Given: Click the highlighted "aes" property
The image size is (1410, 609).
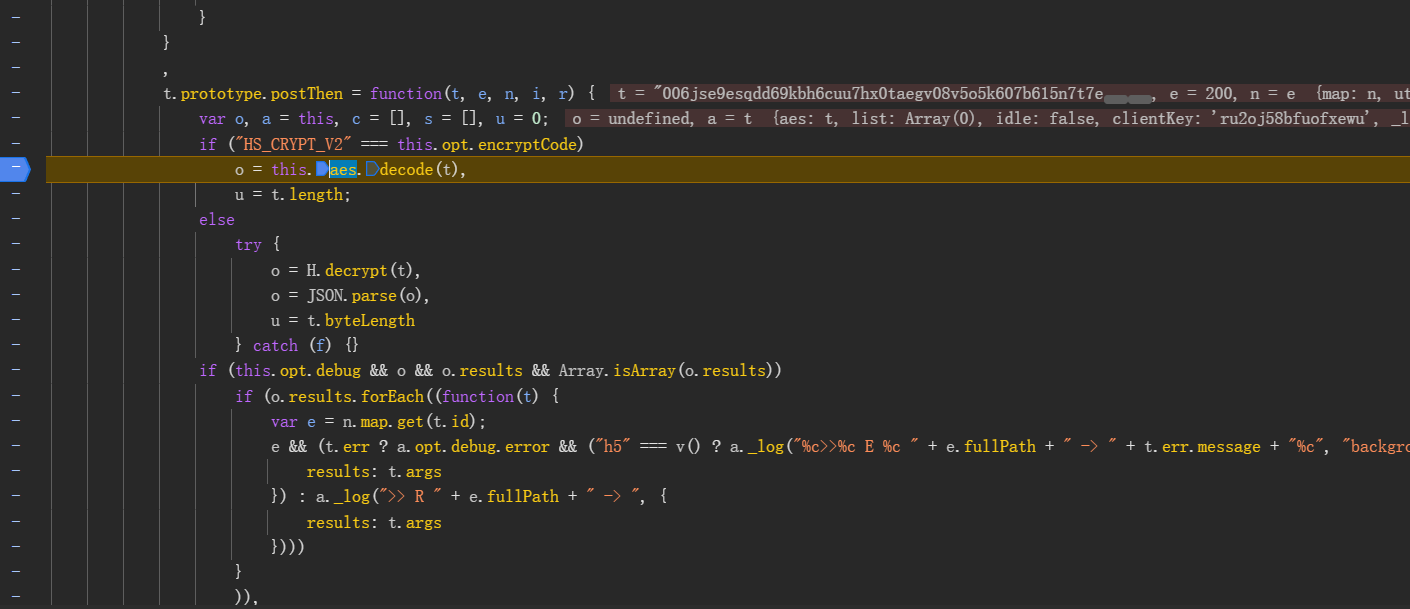Looking at the screenshot, I should pyautogui.click(x=343, y=170).
